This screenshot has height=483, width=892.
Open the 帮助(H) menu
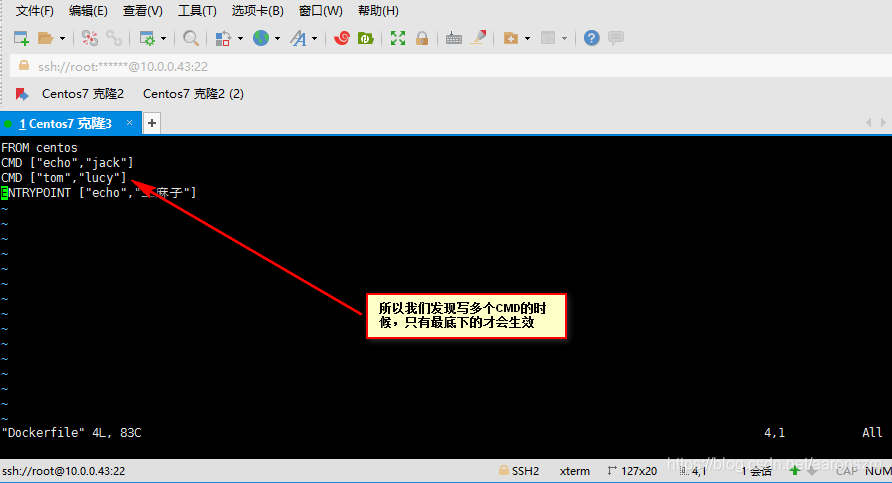tap(378, 11)
